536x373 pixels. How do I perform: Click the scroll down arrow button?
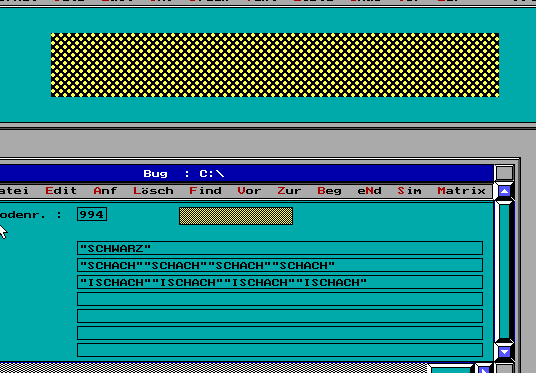click(x=504, y=351)
